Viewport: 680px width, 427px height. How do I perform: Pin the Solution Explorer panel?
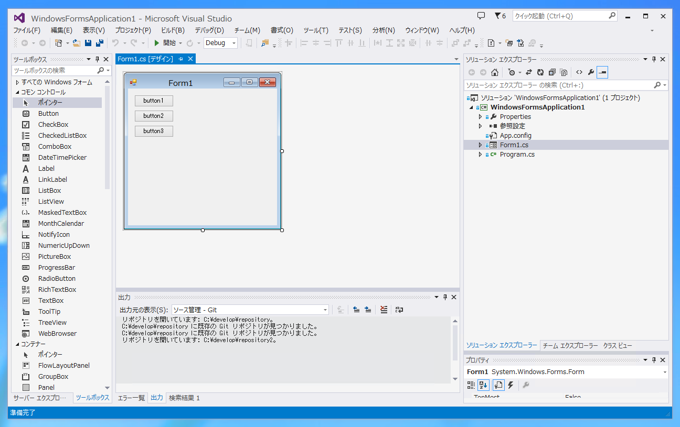tap(654, 59)
